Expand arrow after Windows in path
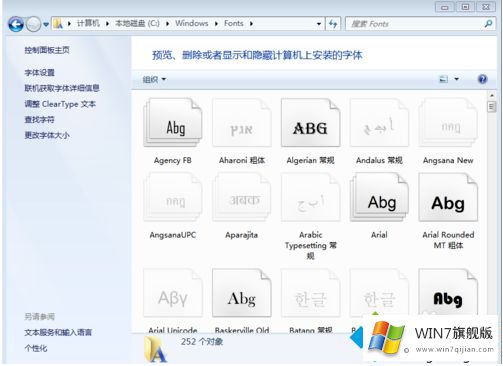Image resolution: width=503 pixels, height=366 pixels. pyautogui.click(x=216, y=24)
